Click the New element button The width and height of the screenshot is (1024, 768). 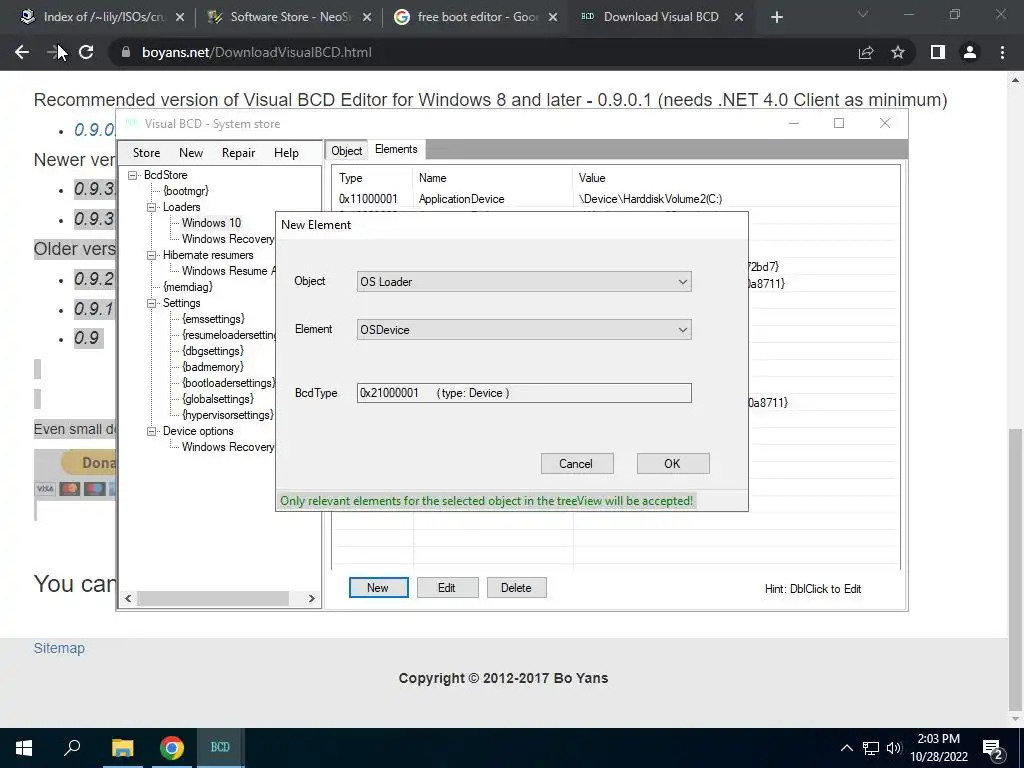(378, 588)
